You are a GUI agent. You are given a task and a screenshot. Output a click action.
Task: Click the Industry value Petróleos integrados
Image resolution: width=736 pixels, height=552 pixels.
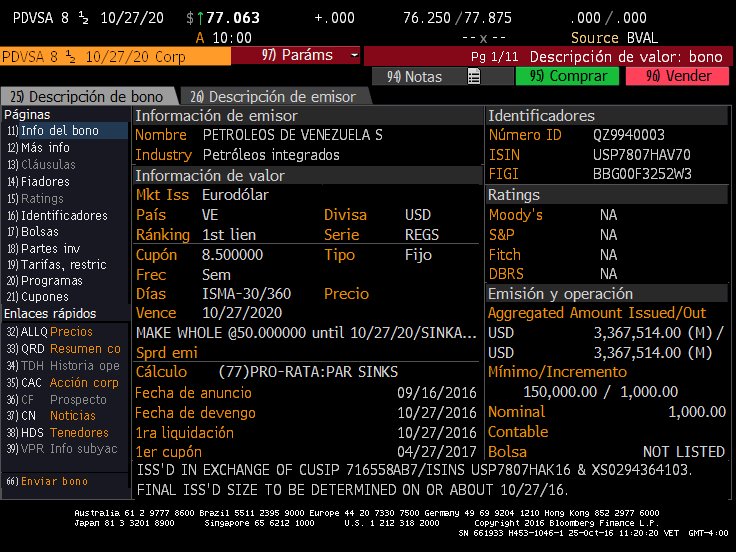271,154
